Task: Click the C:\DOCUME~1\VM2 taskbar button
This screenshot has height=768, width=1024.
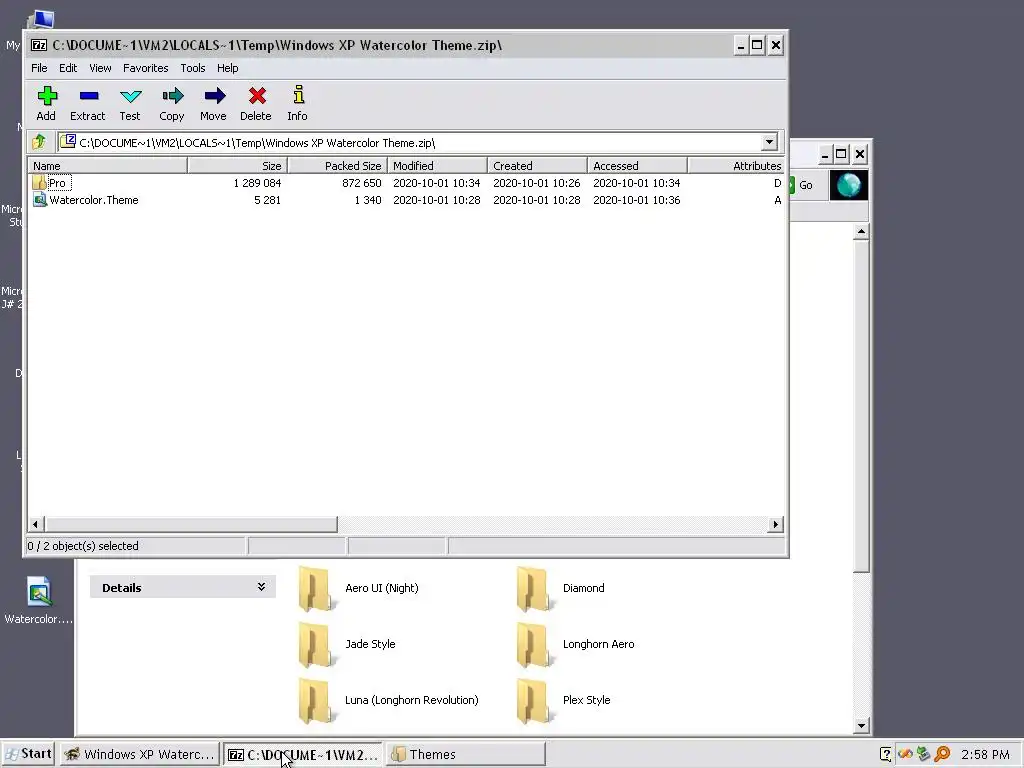Action: tap(303, 754)
